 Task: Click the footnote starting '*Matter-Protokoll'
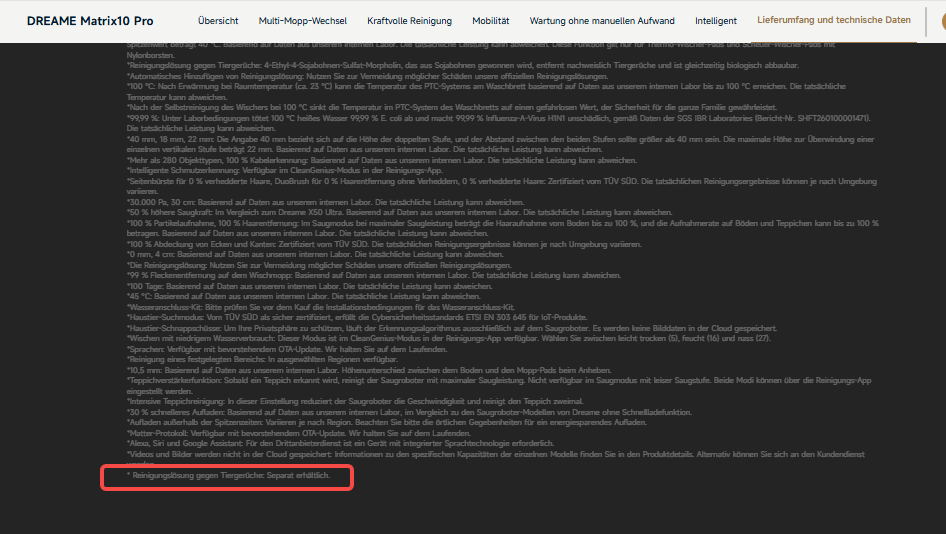click(x=299, y=433)
